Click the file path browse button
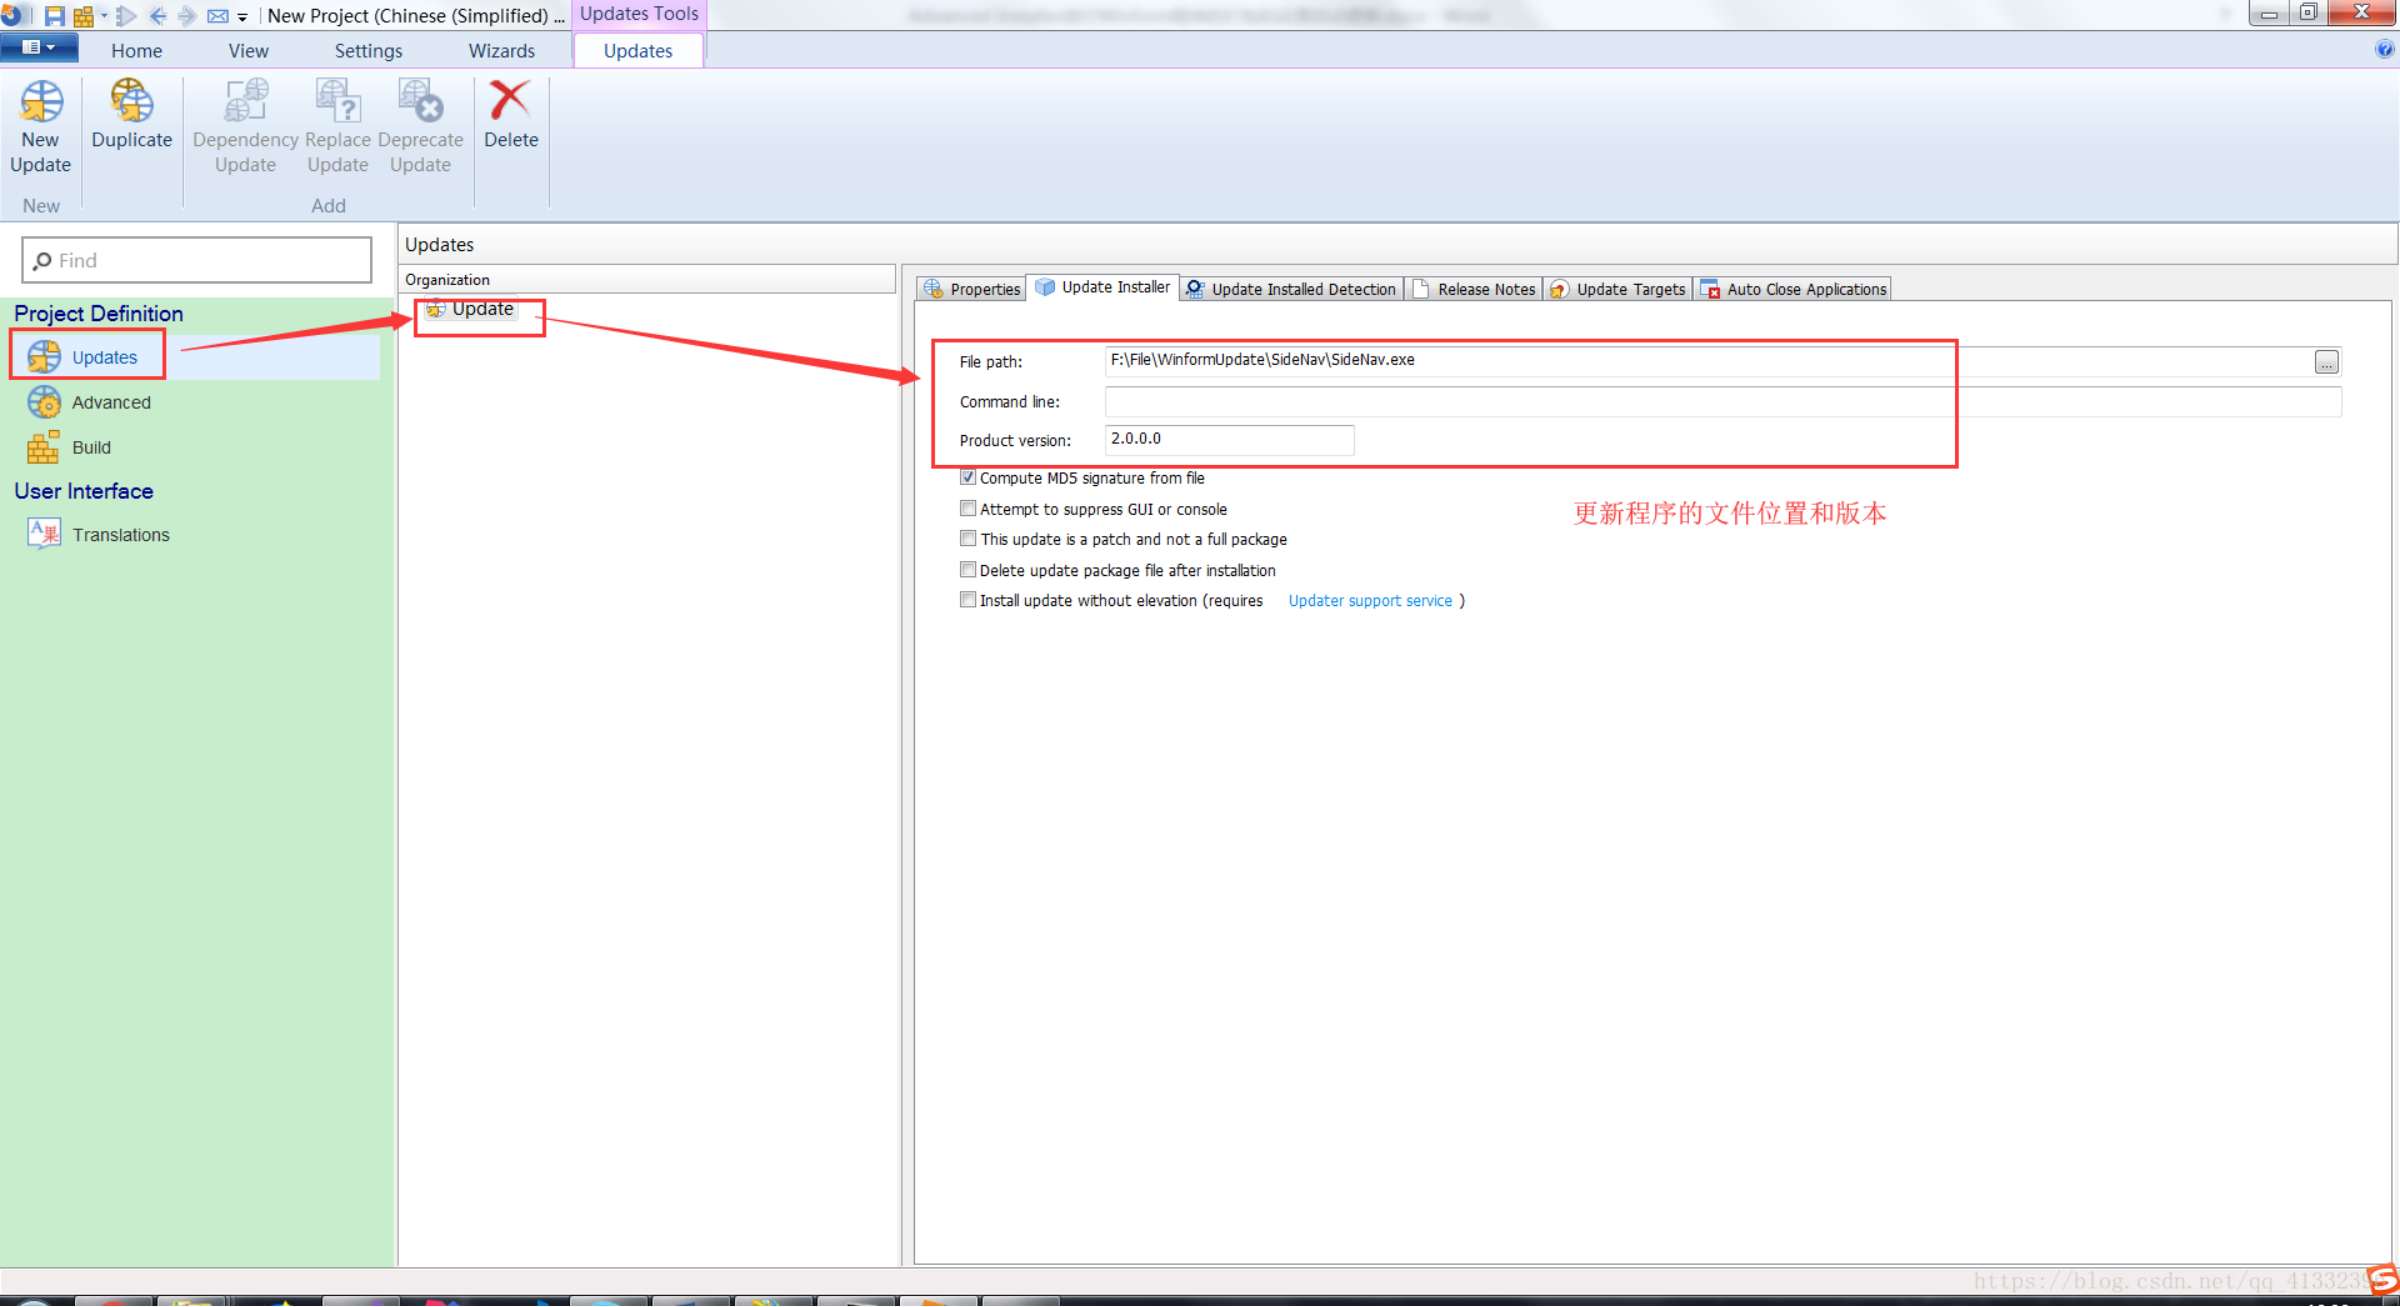This screenshot has height=1307, width=2400. (2326, 362)
